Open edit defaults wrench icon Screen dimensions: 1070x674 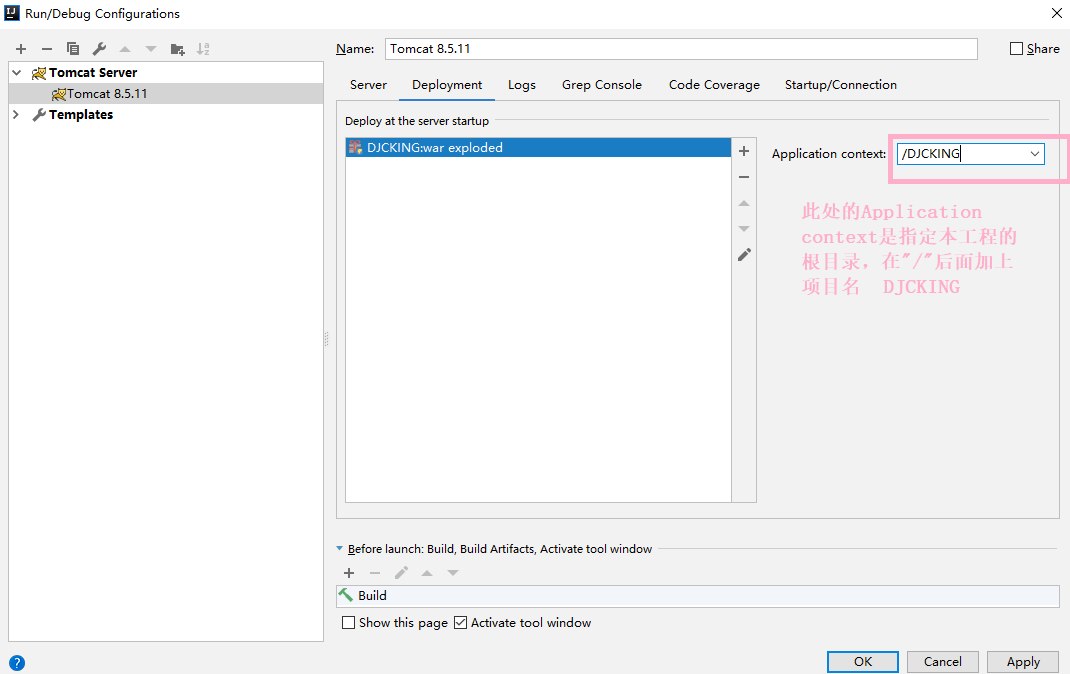pyautogui.click(x=99, y=49)
